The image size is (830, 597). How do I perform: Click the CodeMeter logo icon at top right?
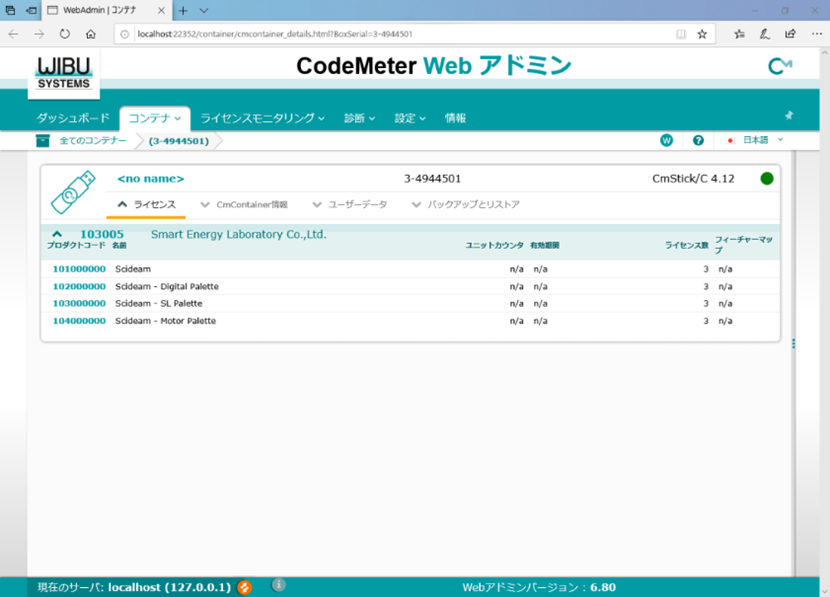[x=780, y=66]
